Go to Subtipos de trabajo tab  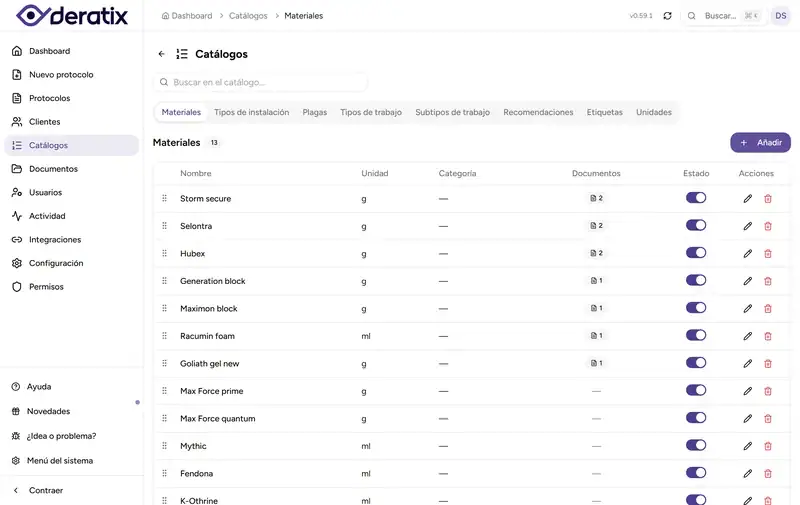[453, 112]
